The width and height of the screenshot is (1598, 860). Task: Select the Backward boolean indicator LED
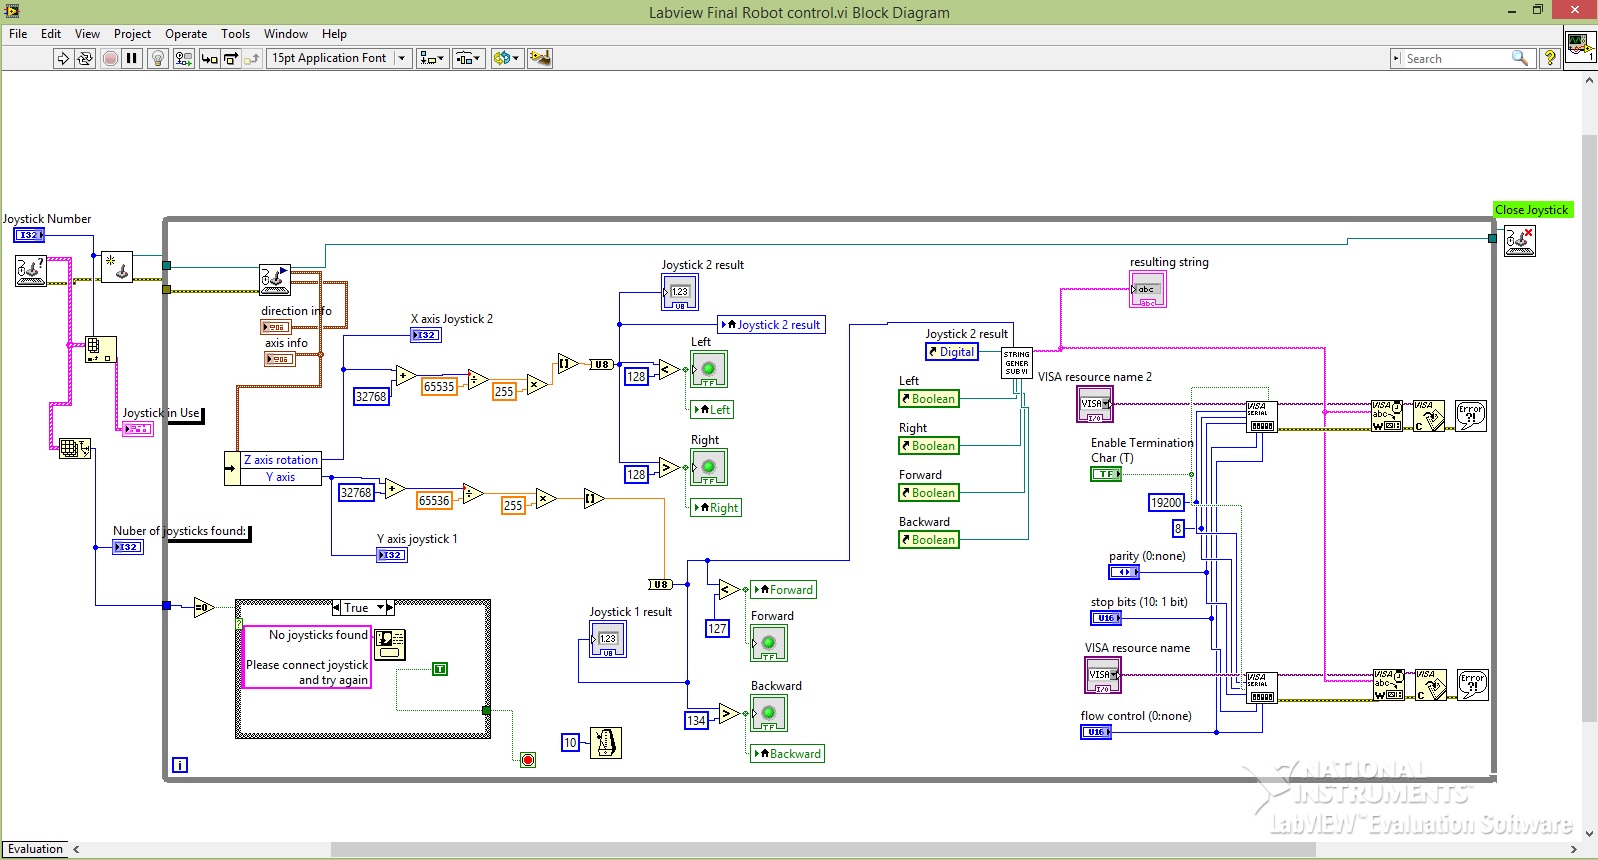[769, 713]
